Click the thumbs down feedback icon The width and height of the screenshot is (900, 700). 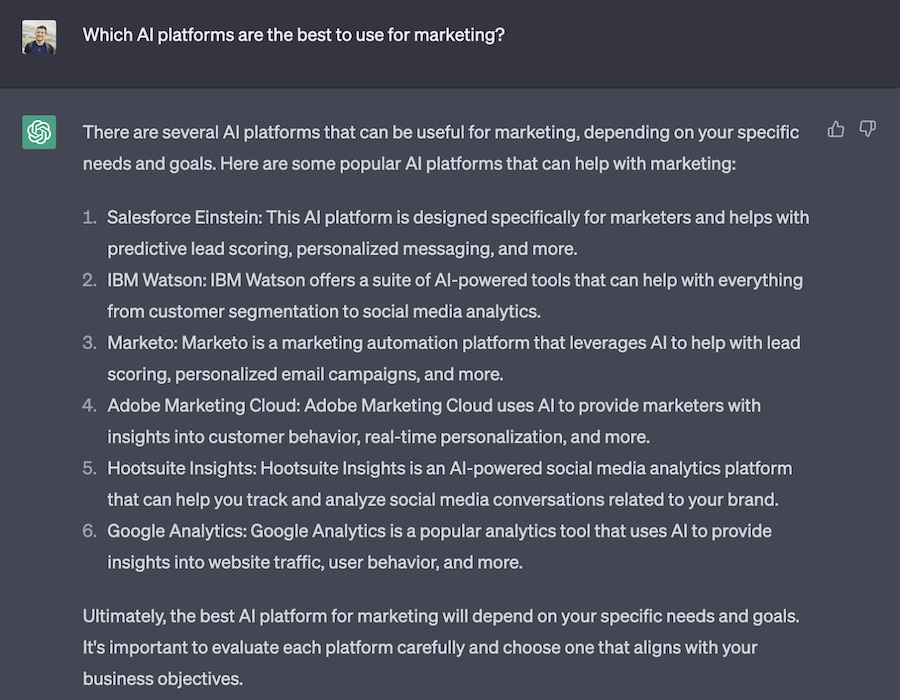pyautogui.click(x=868, y=129)
